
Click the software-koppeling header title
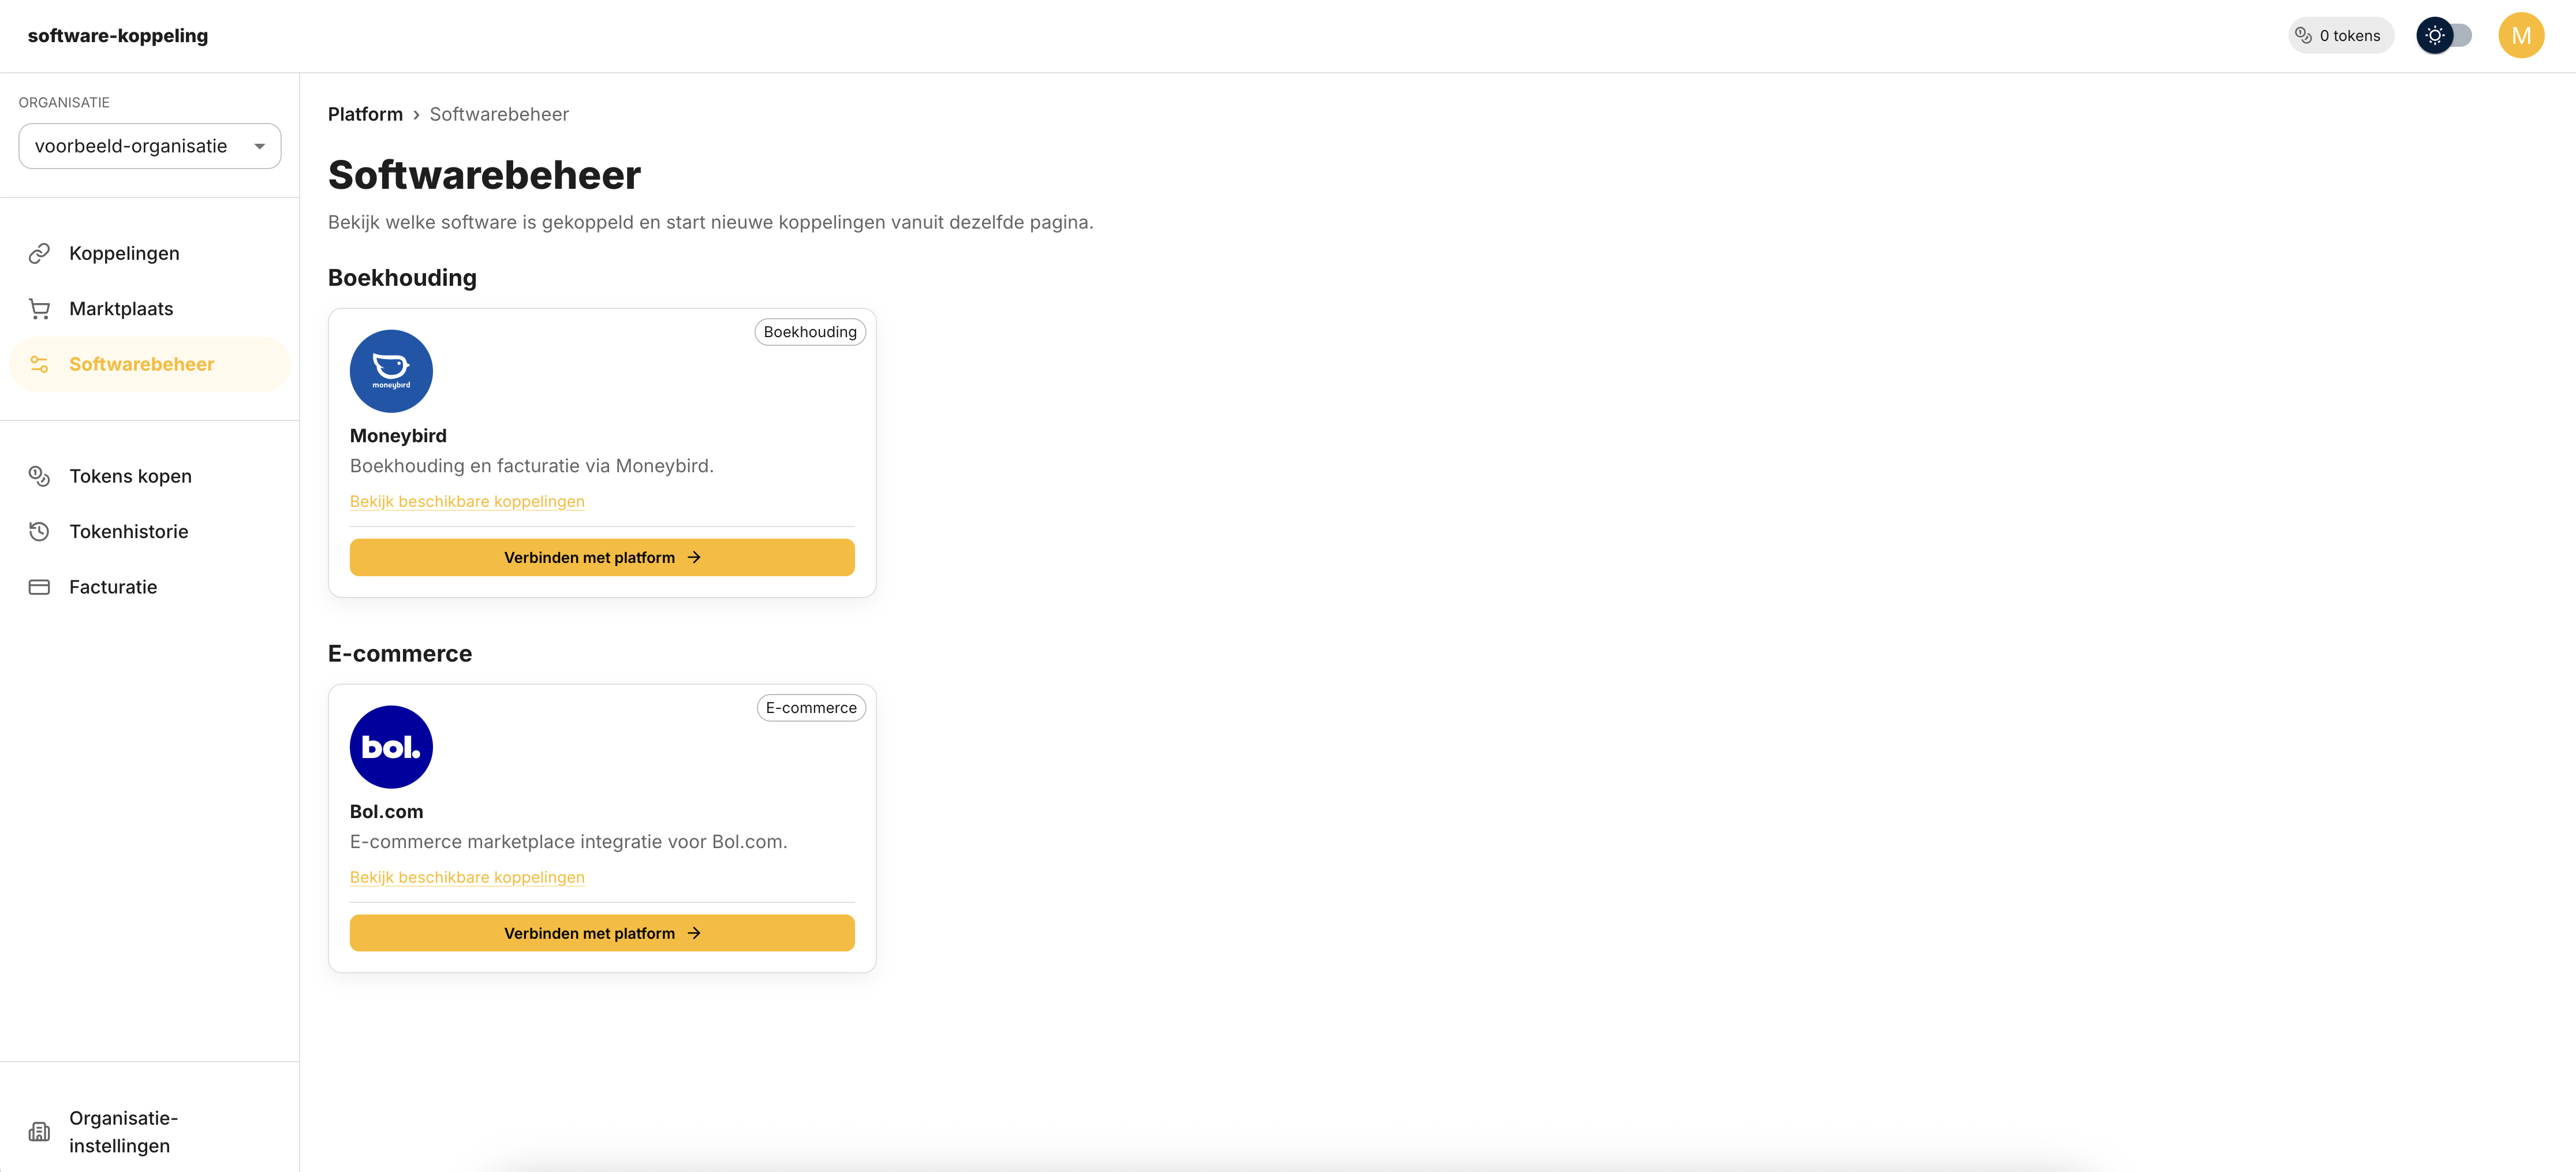118,36
